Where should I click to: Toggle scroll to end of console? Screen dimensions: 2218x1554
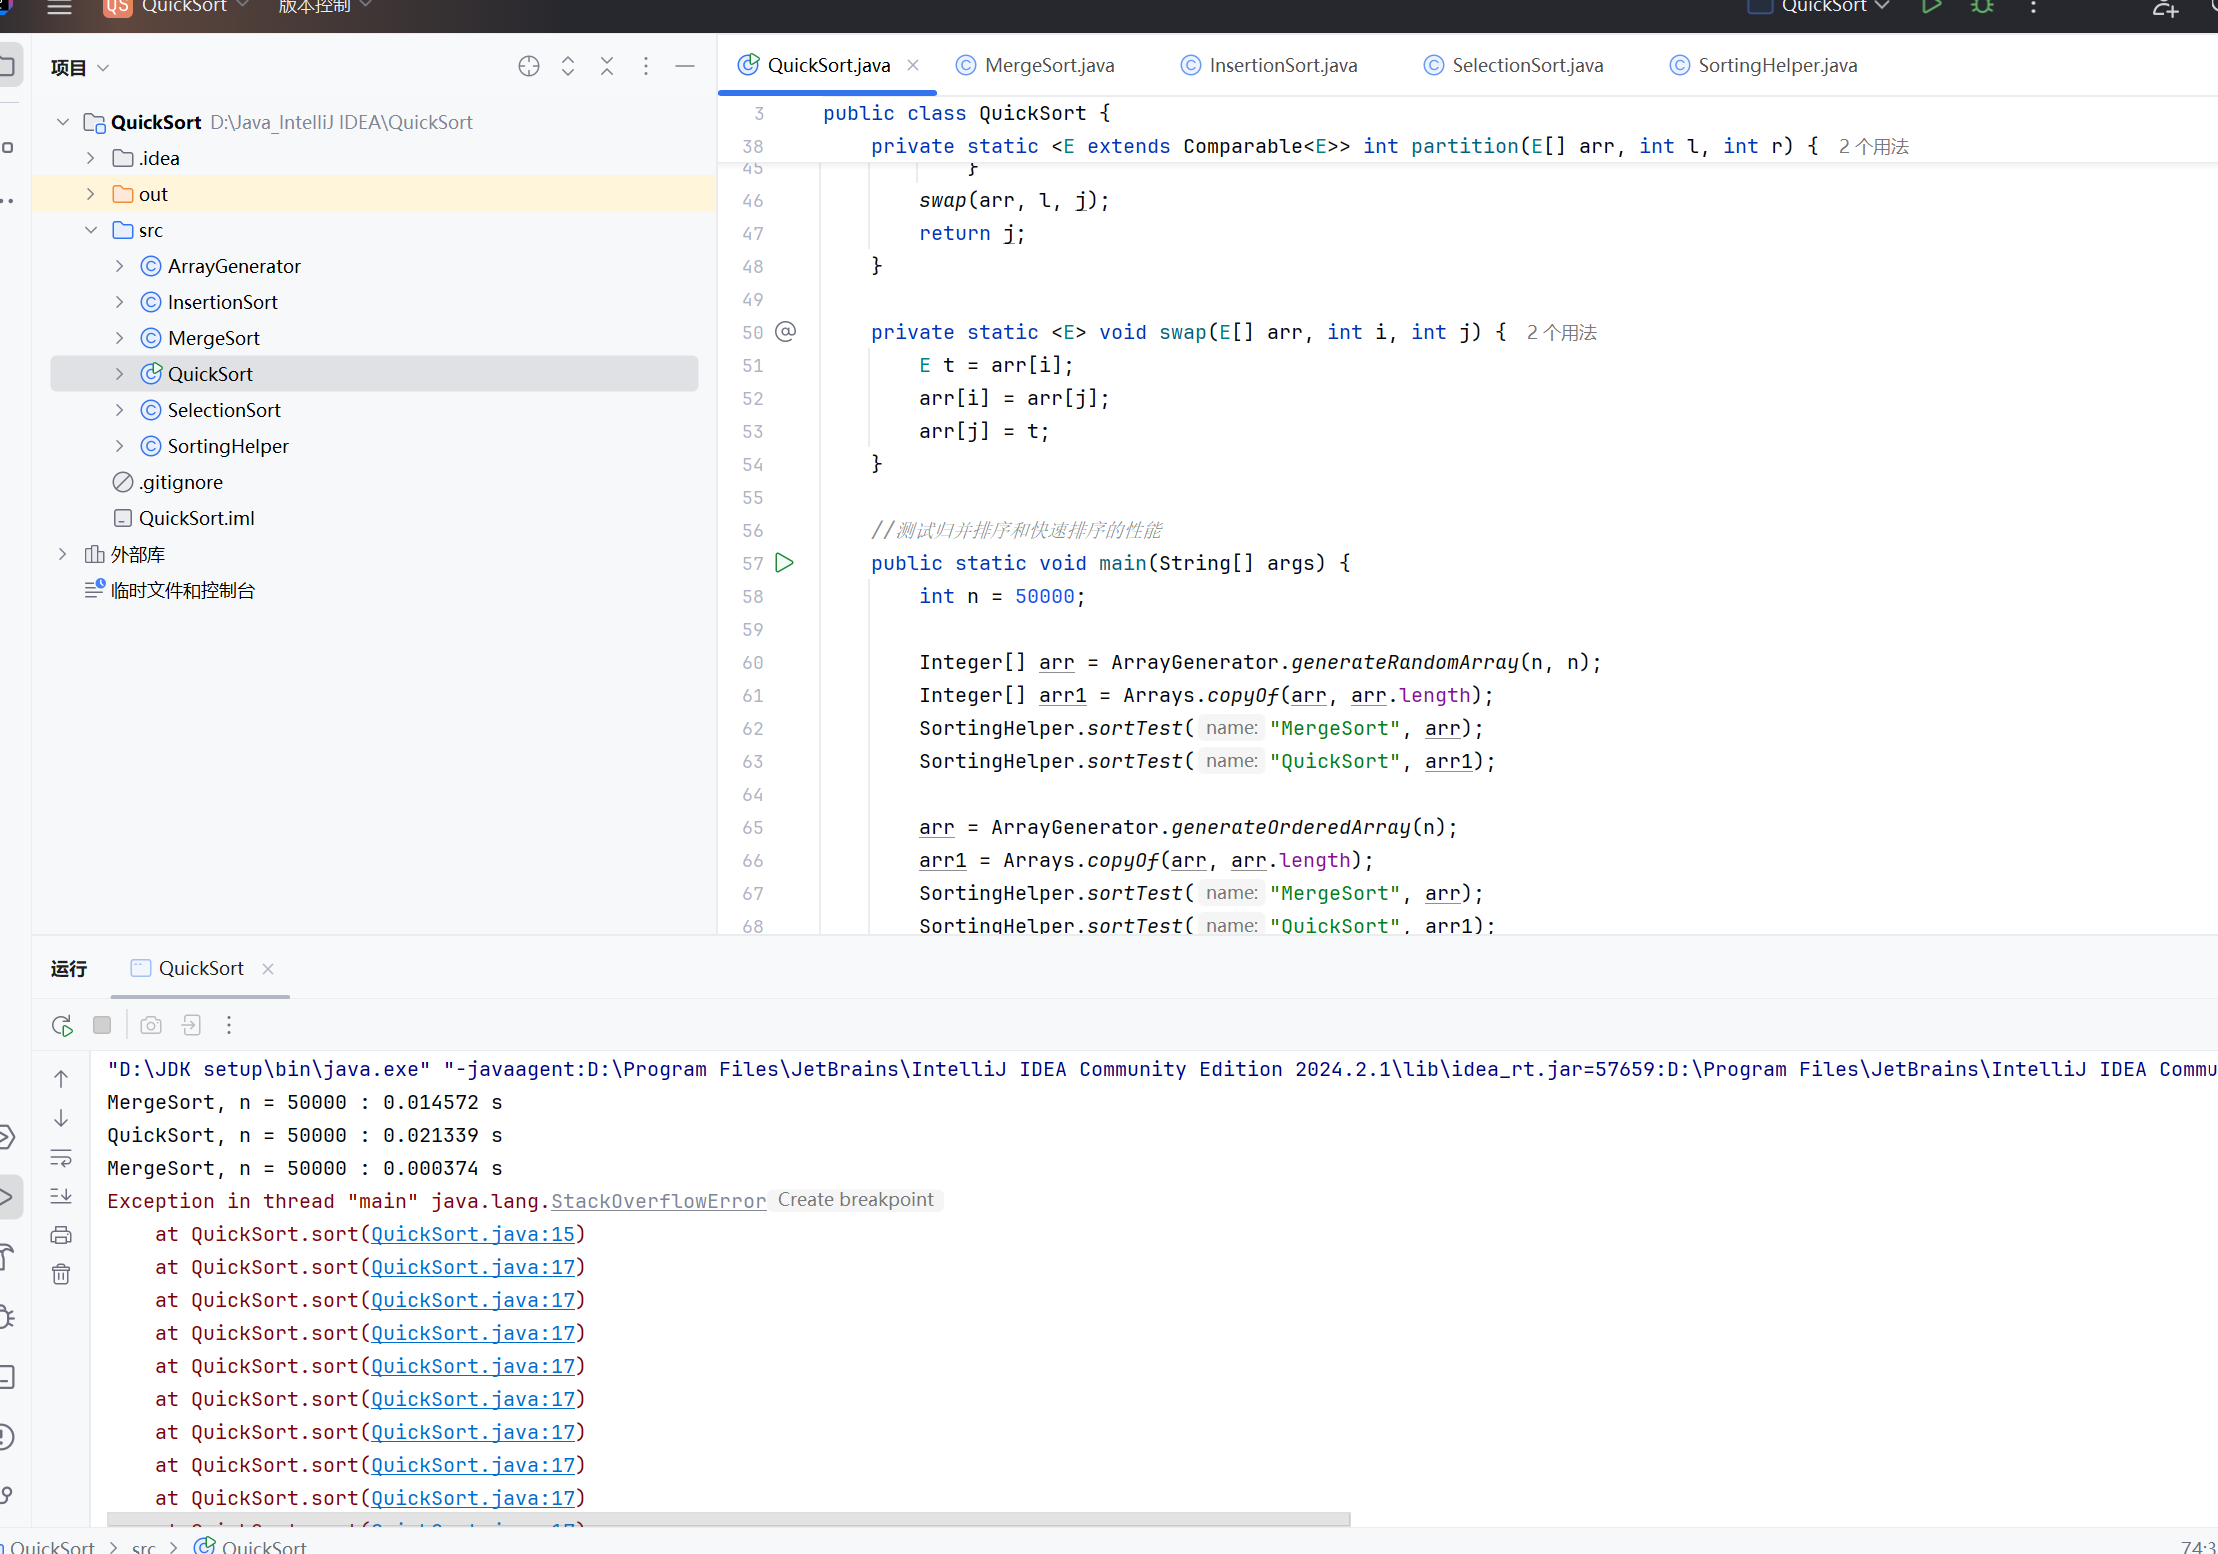pos(61,1196)
